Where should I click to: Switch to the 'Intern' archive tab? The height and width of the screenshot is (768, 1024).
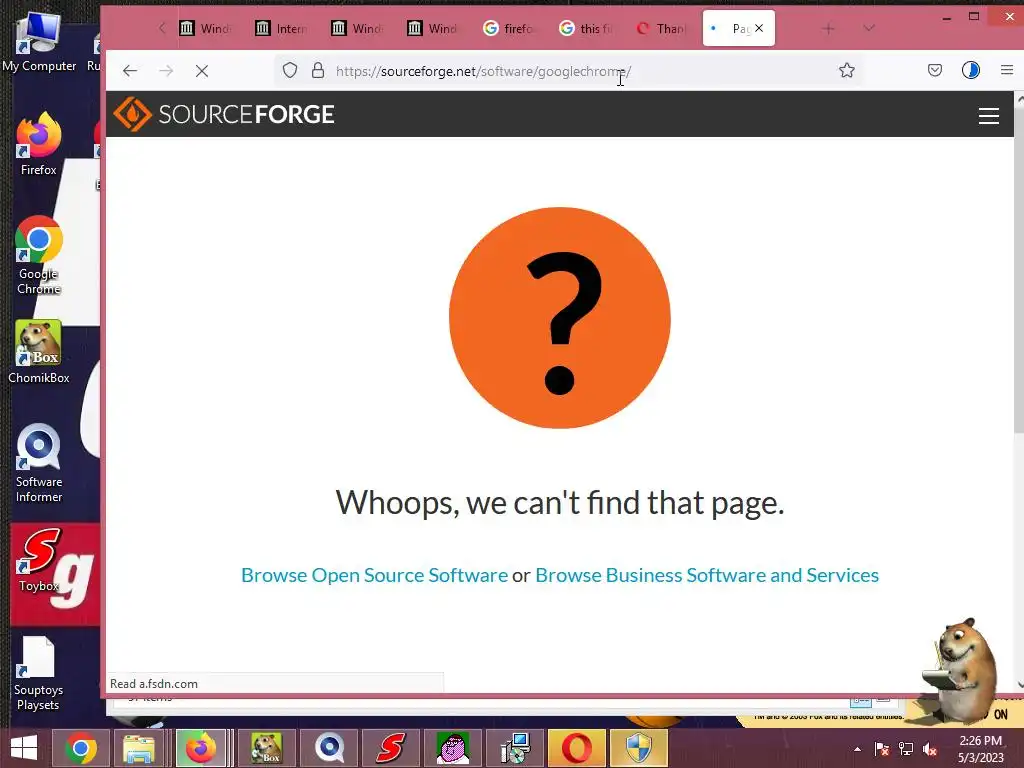click(x=281, y=28)
